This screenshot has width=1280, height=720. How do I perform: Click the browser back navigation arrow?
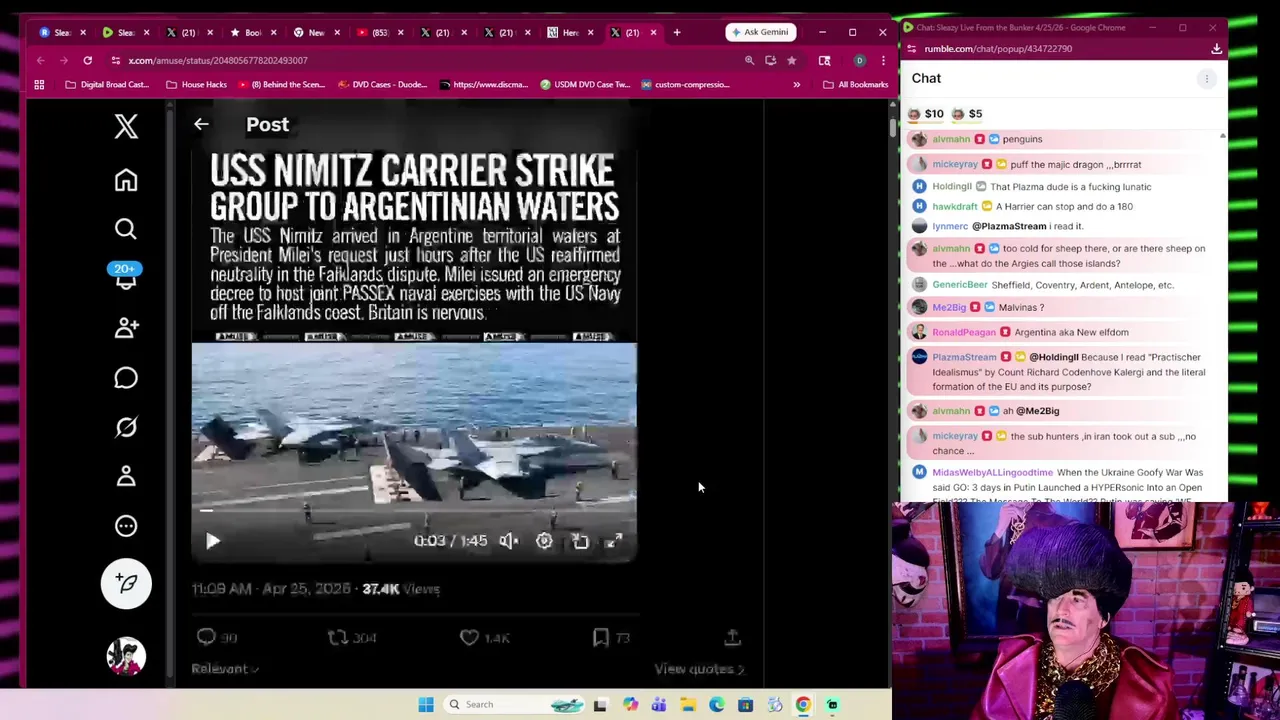41,61
